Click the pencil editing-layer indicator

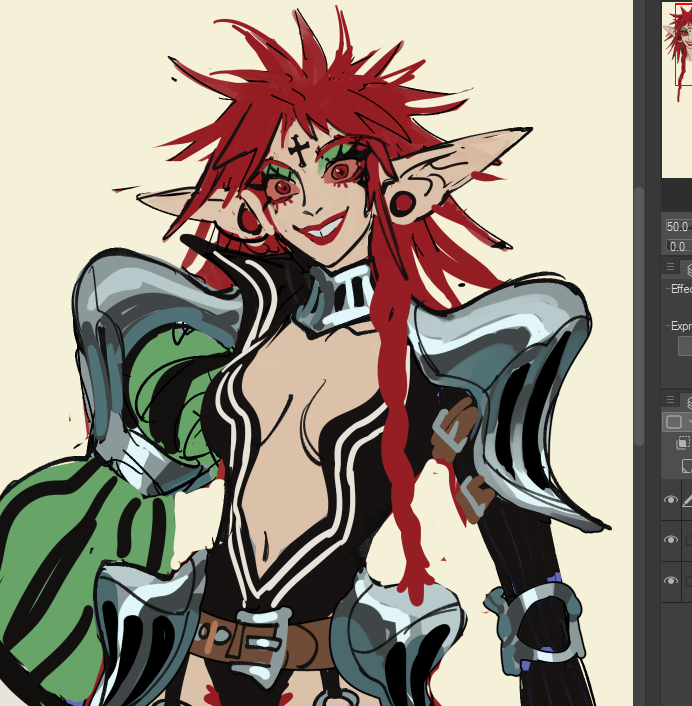[687, 500]
